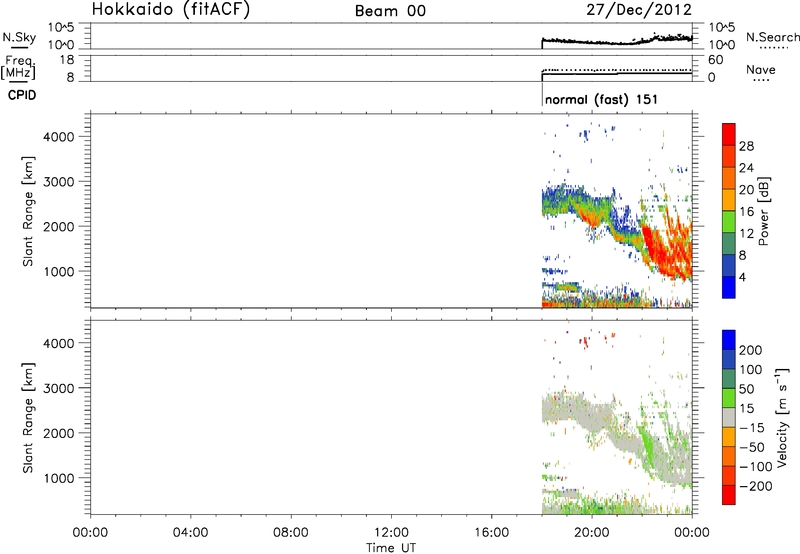Pick the gray segment of velocity colorbar
The height and width of the screenshot is (554, 800).
tap(729, 417)
